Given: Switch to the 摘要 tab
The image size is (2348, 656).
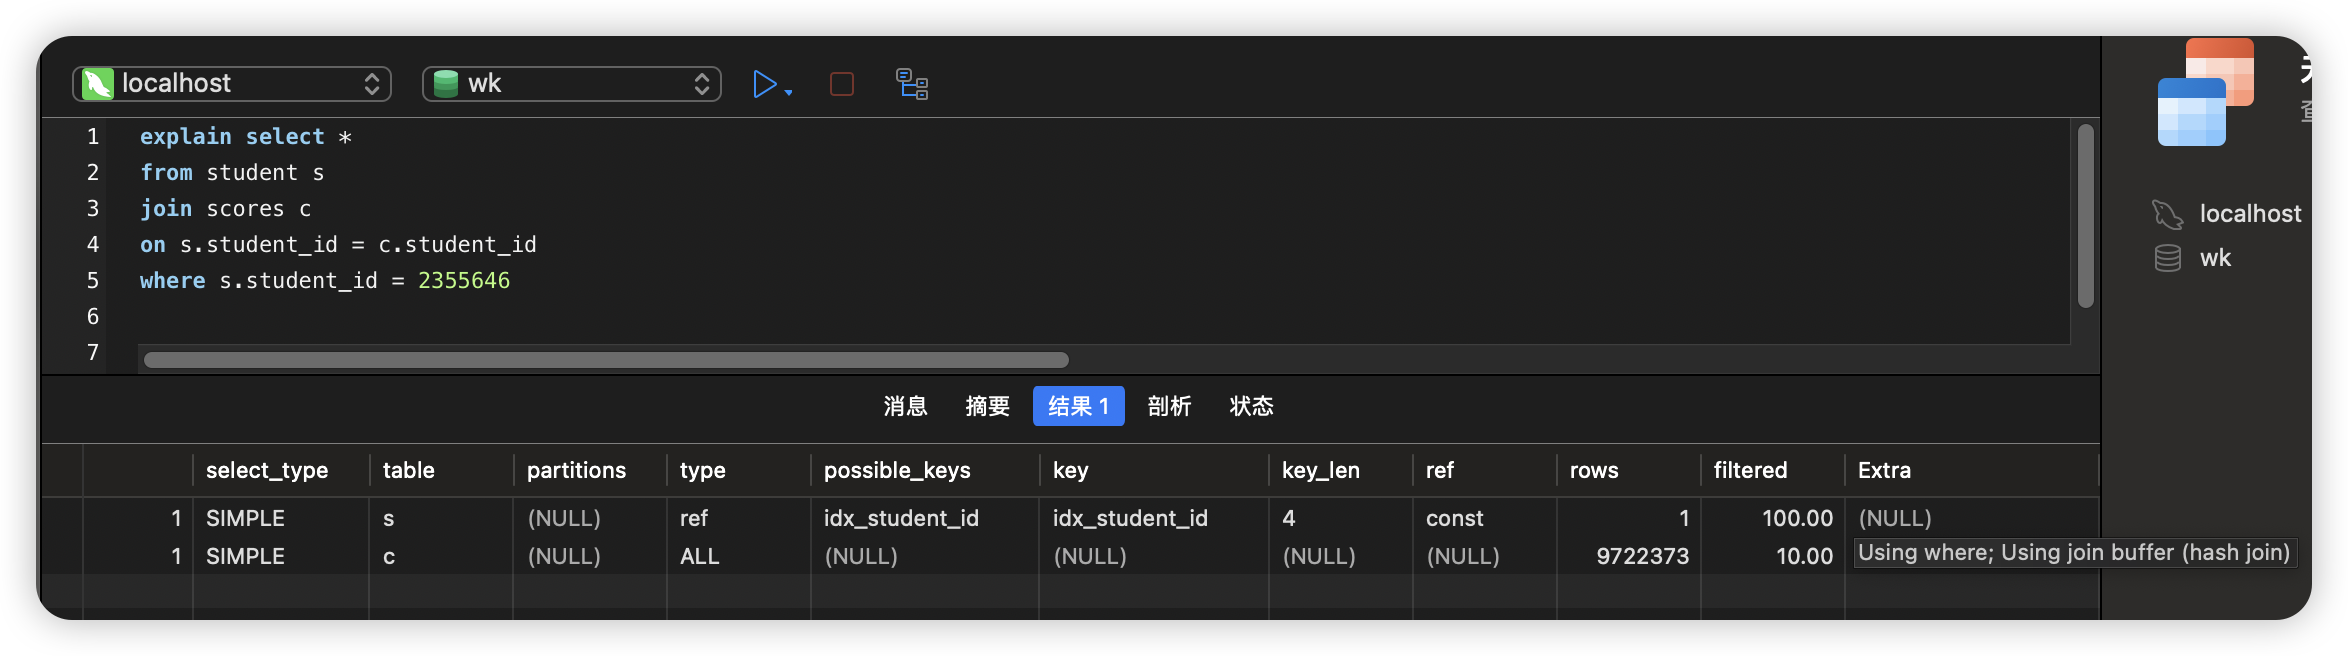Looking at the screenshot, I should point(988,406).
